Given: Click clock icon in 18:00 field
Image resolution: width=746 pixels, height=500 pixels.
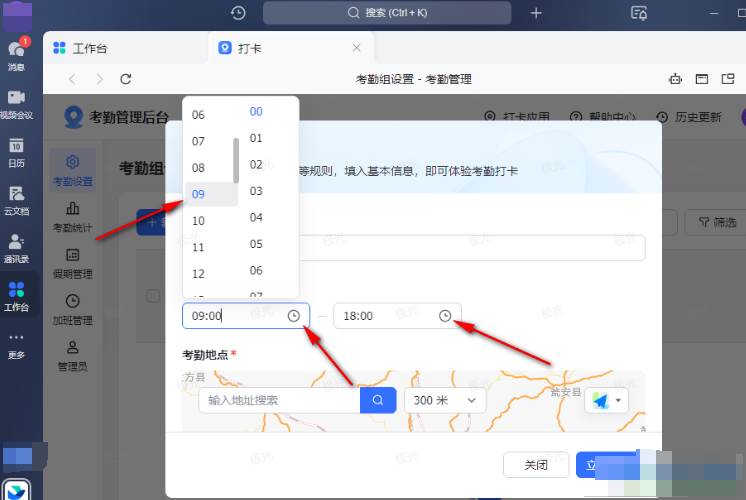Looking at the screenshot, I should pyautogui.click(x=445, y=316).
